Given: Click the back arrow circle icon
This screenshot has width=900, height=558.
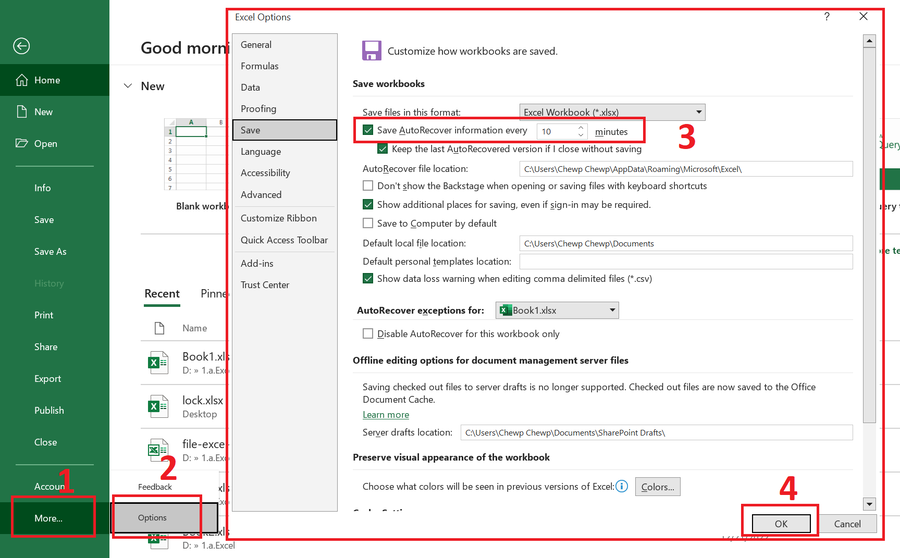Looking at the screenshot, I should [22, 46].
